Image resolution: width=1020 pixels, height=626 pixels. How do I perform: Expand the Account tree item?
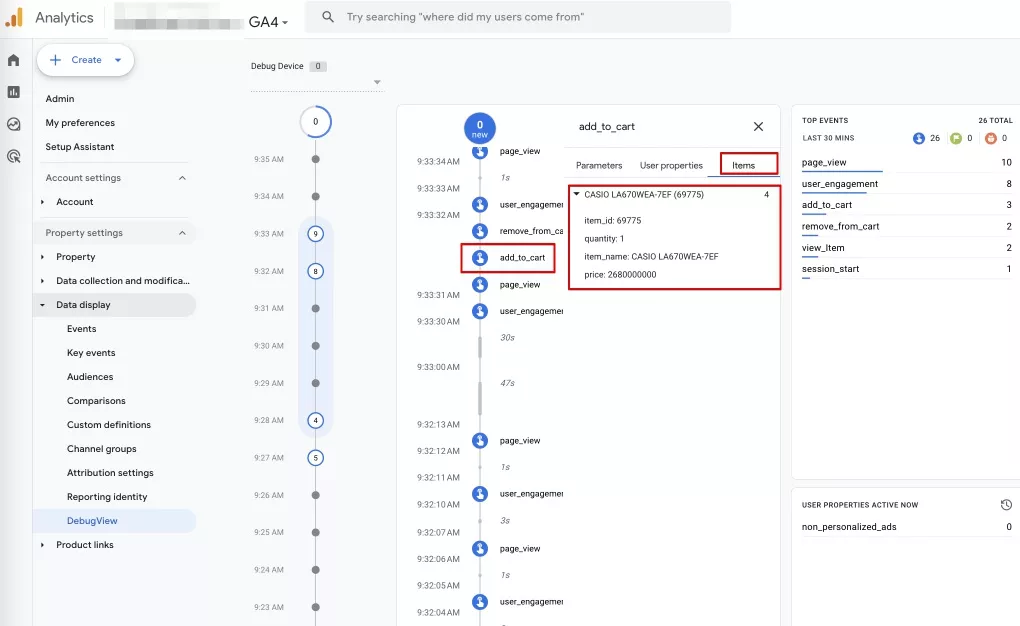[x=42, y=202]
